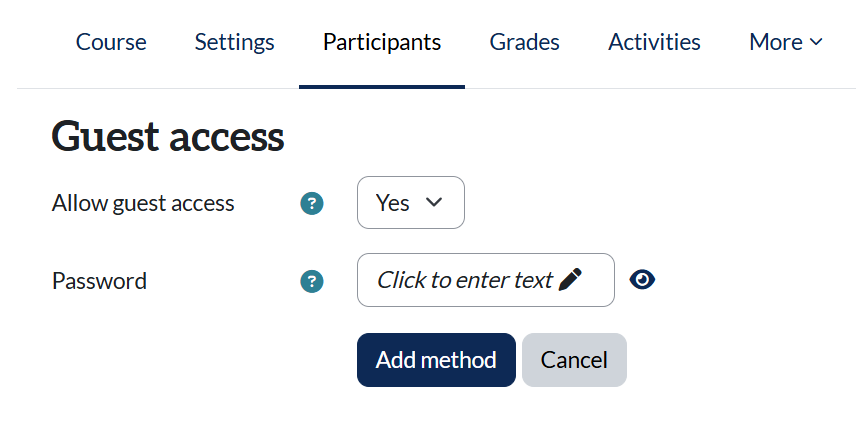This screenshot has height=426, width=856.
Task: Switch to the Course tab
Action: click(111, 42)
